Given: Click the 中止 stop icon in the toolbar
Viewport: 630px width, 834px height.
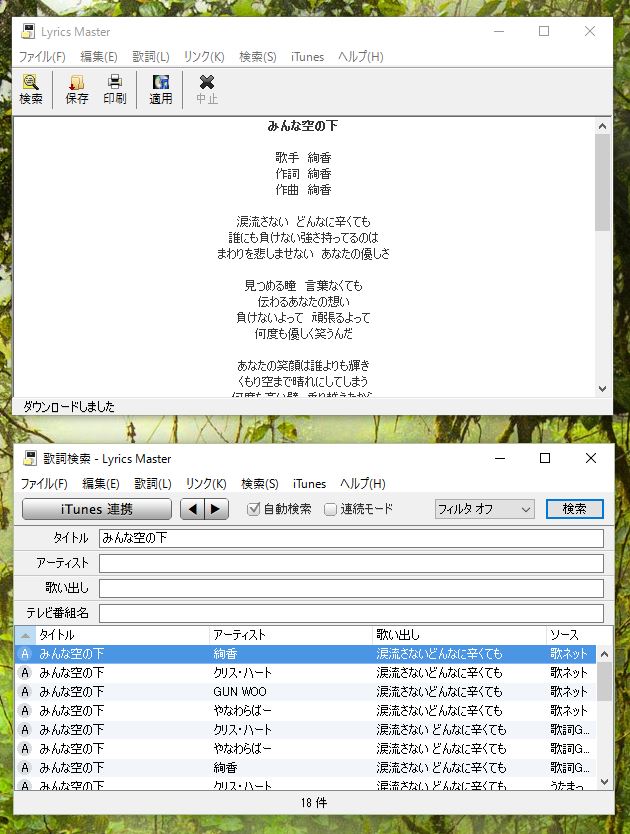Looking at the screenshot, I should pos(206,89).
